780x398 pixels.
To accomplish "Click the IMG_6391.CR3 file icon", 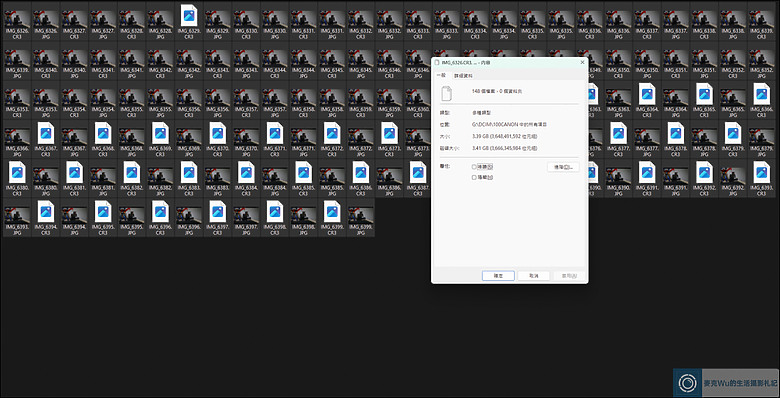I will pos(647,172).
